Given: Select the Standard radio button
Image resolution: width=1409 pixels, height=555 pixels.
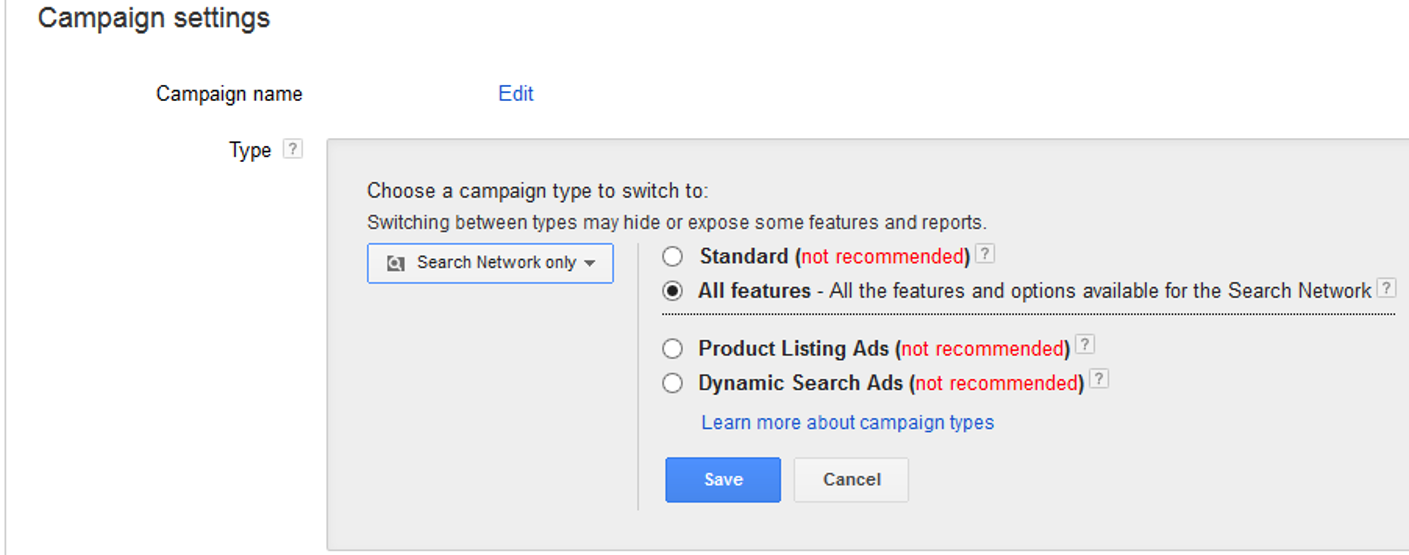Looking at the screenshot, I should (673, 257).
